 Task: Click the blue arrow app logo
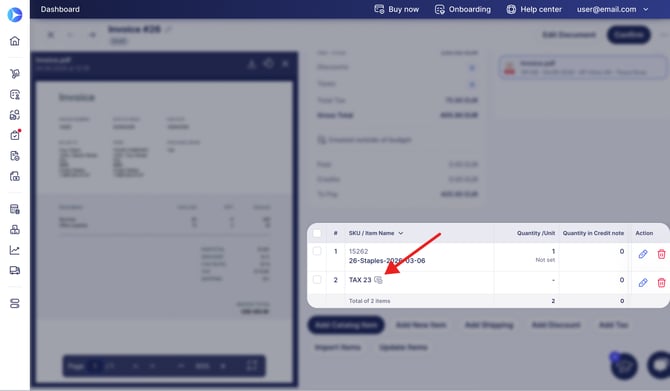[15, 15]
